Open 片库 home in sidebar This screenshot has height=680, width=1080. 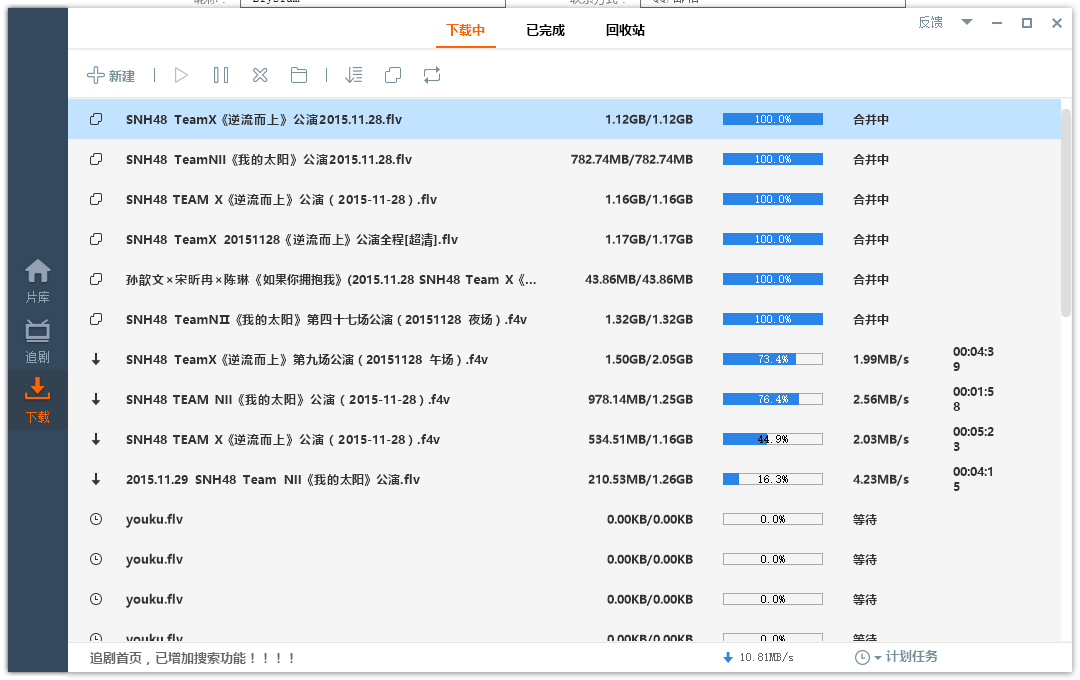pos(38,281)
